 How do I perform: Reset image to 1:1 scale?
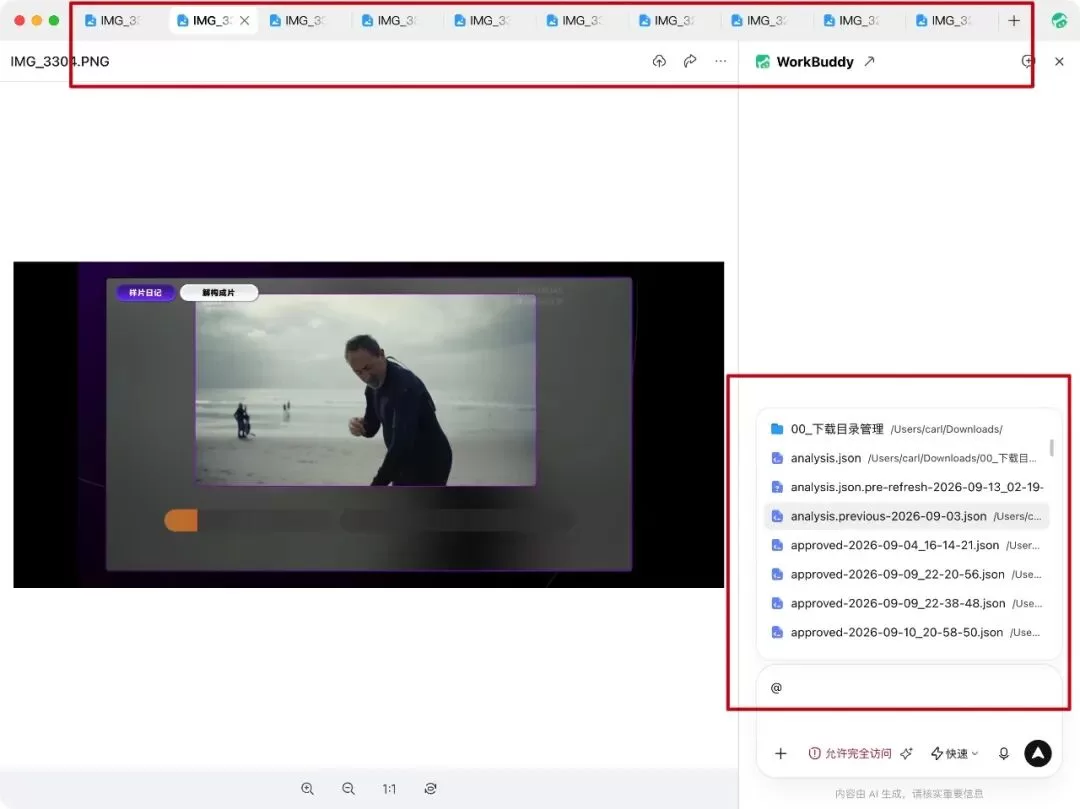pos(389,789)
